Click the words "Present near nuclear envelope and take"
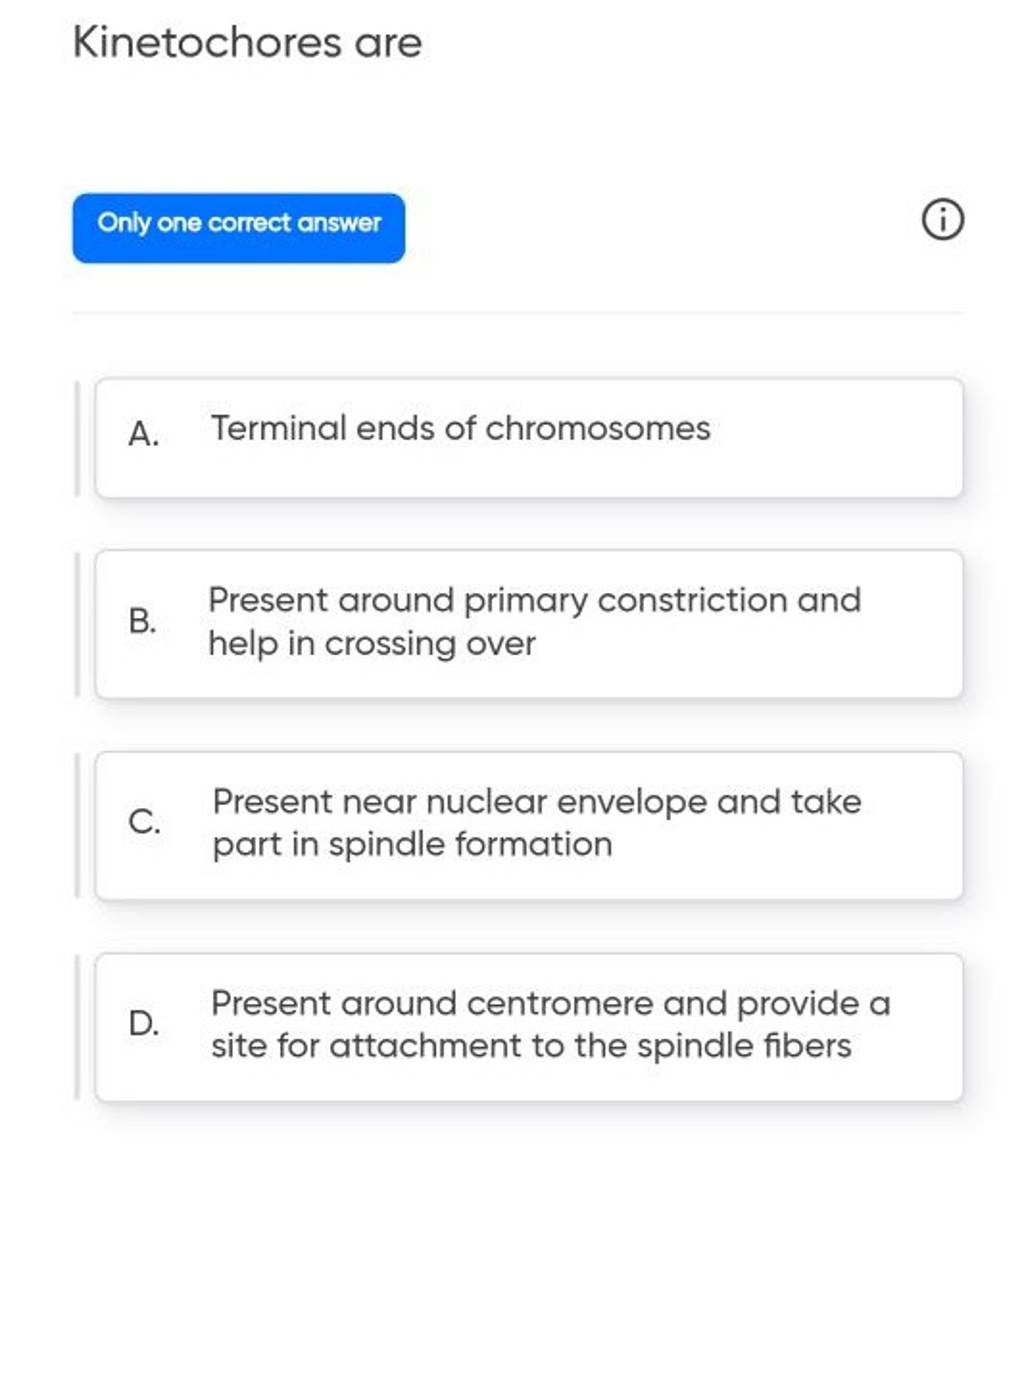 point(537,802)
